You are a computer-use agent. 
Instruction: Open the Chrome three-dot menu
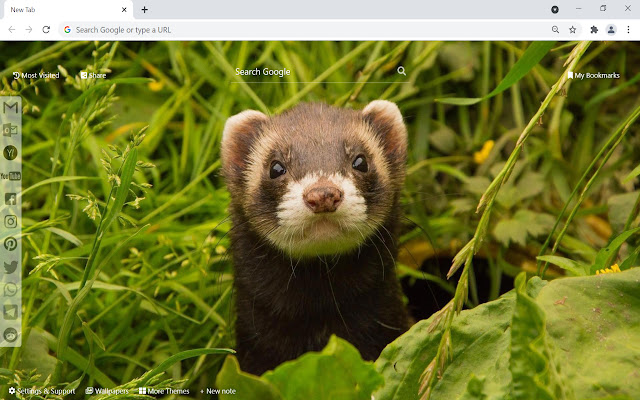(x=629, y=30)
